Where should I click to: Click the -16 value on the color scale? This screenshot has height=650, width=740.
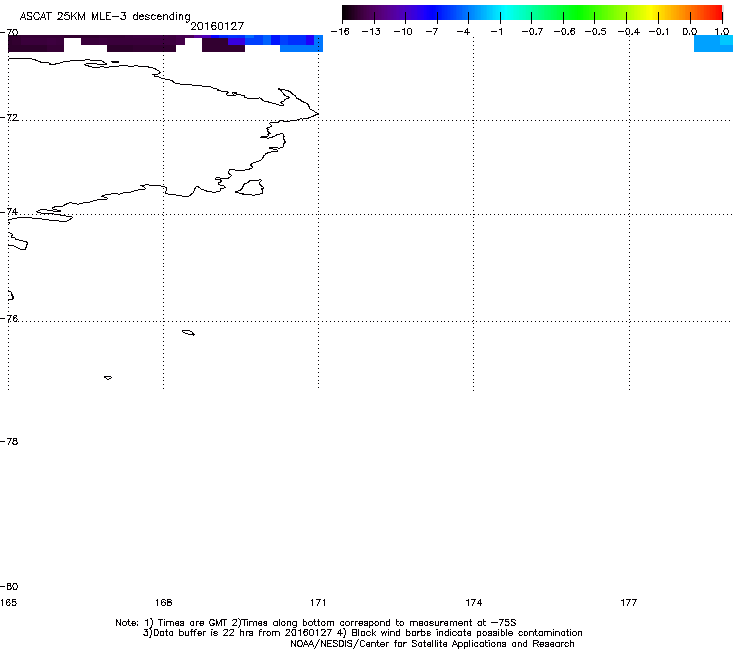tap(340, 32)
